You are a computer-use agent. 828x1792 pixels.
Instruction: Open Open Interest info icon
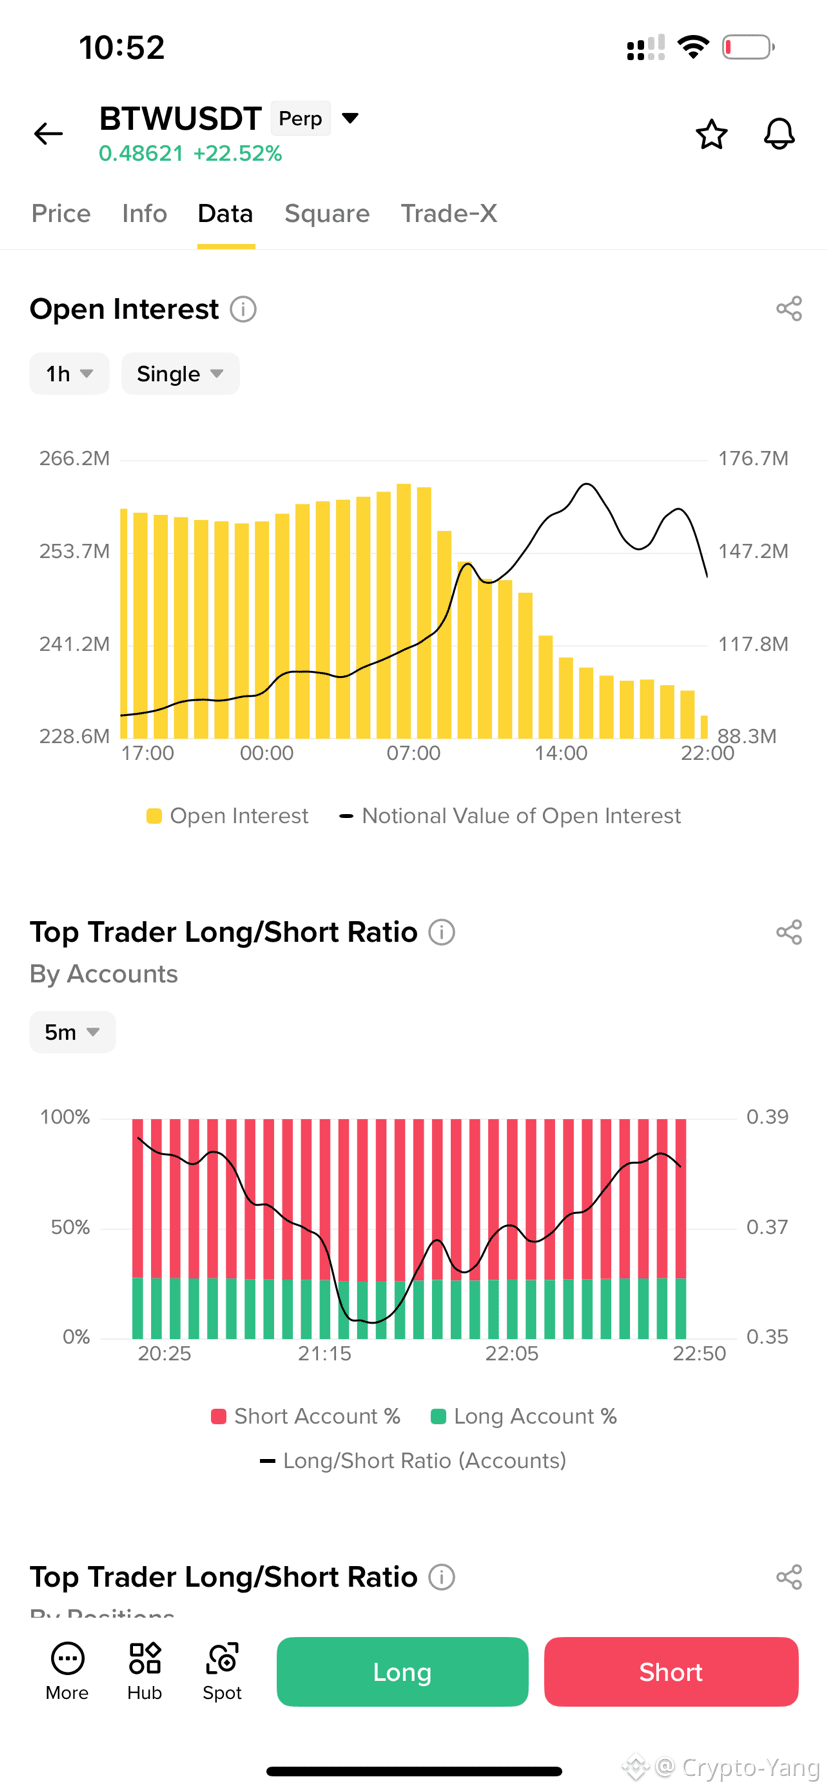coord(243,309)
